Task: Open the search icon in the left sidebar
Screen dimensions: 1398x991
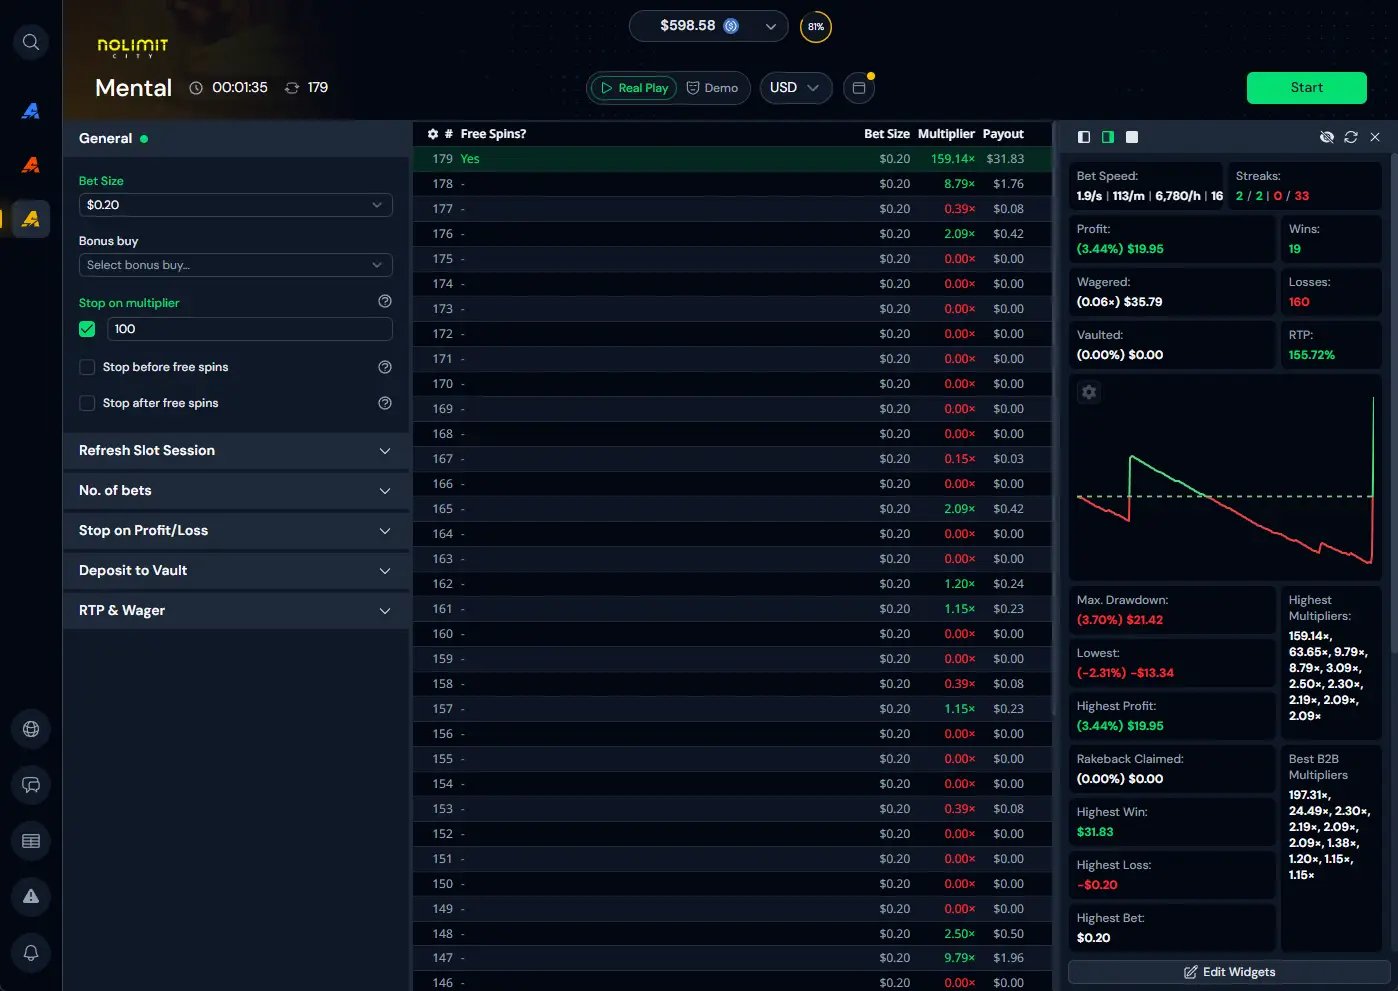Action: (30, 42)
